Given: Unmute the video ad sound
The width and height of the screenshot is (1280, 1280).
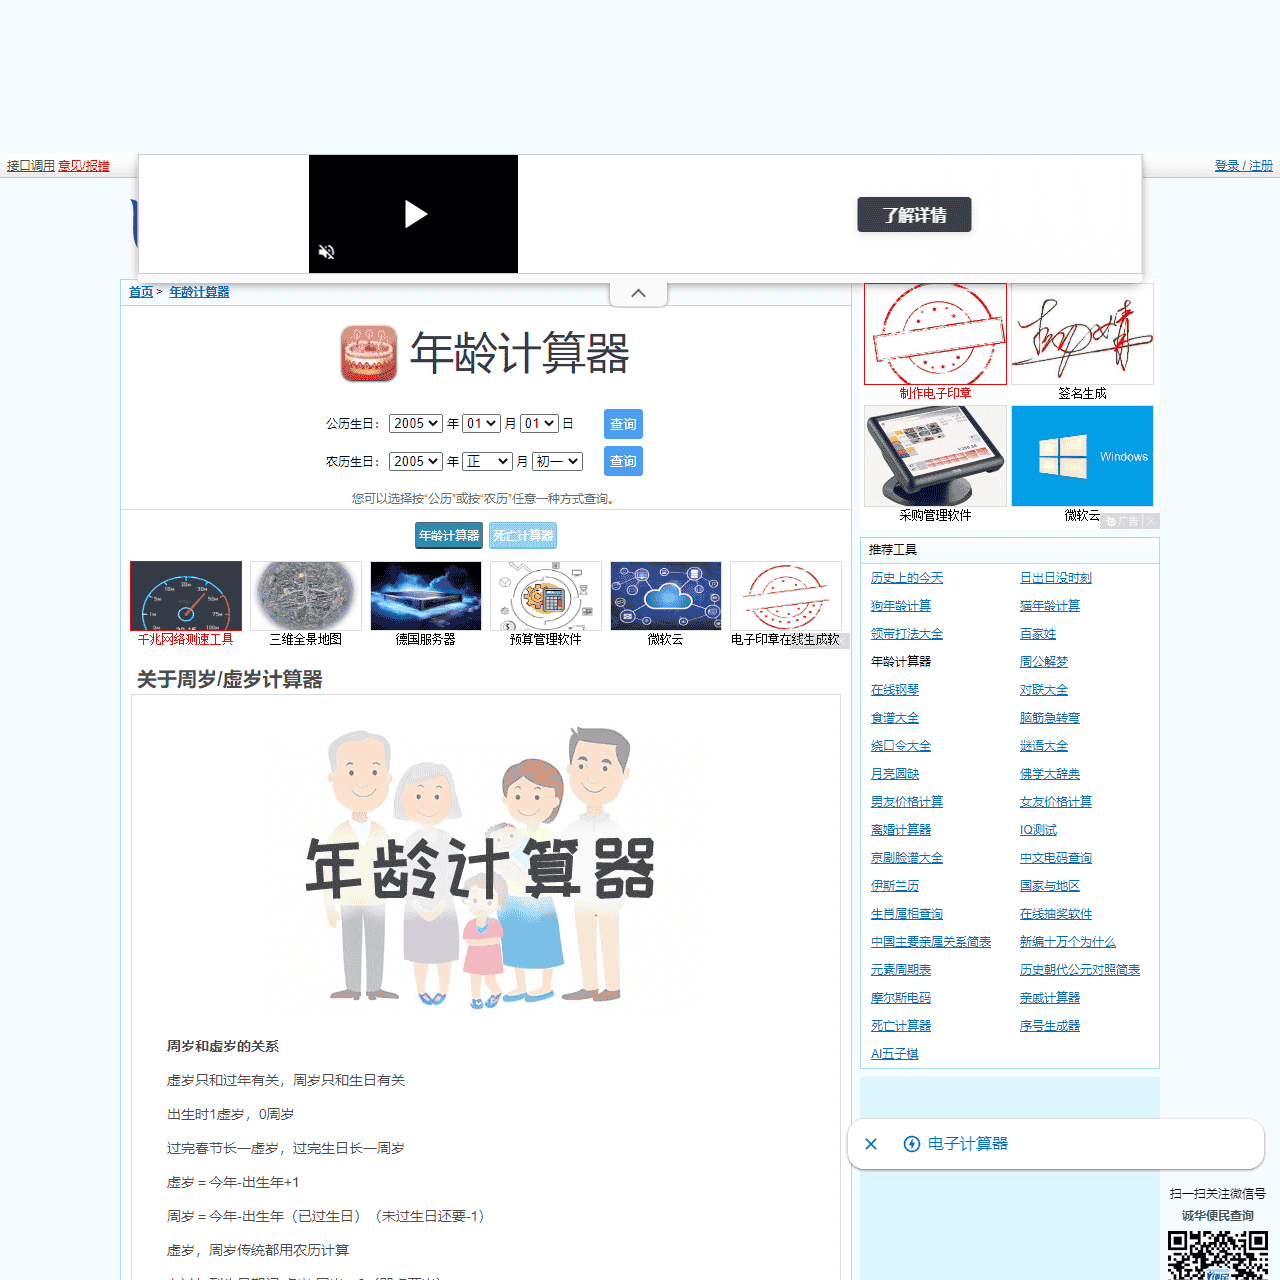Looking at the screenshot, I should [x=326, y=252].
